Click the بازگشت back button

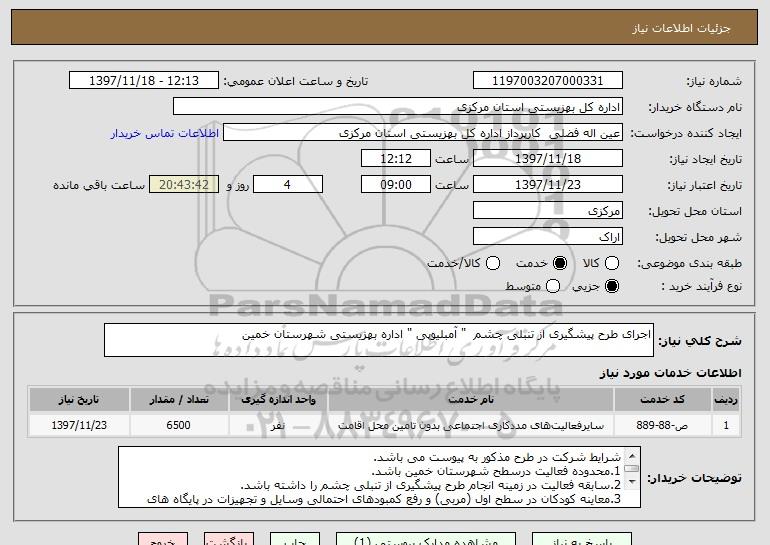pyautogui.click(x=229, y=539)
